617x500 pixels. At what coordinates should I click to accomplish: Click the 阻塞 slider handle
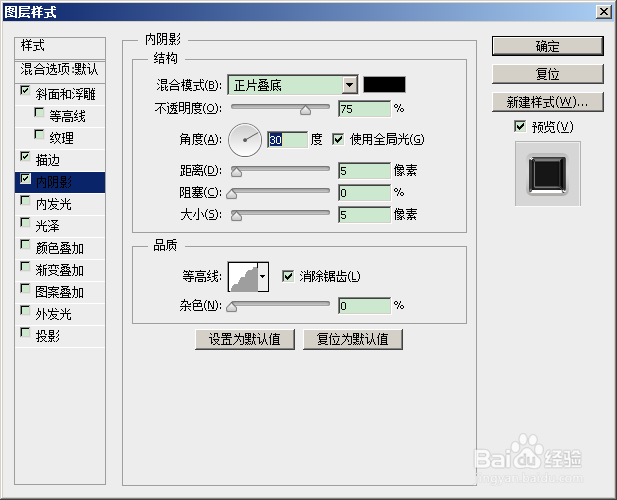pyautogui.click(x=232, y=194)
